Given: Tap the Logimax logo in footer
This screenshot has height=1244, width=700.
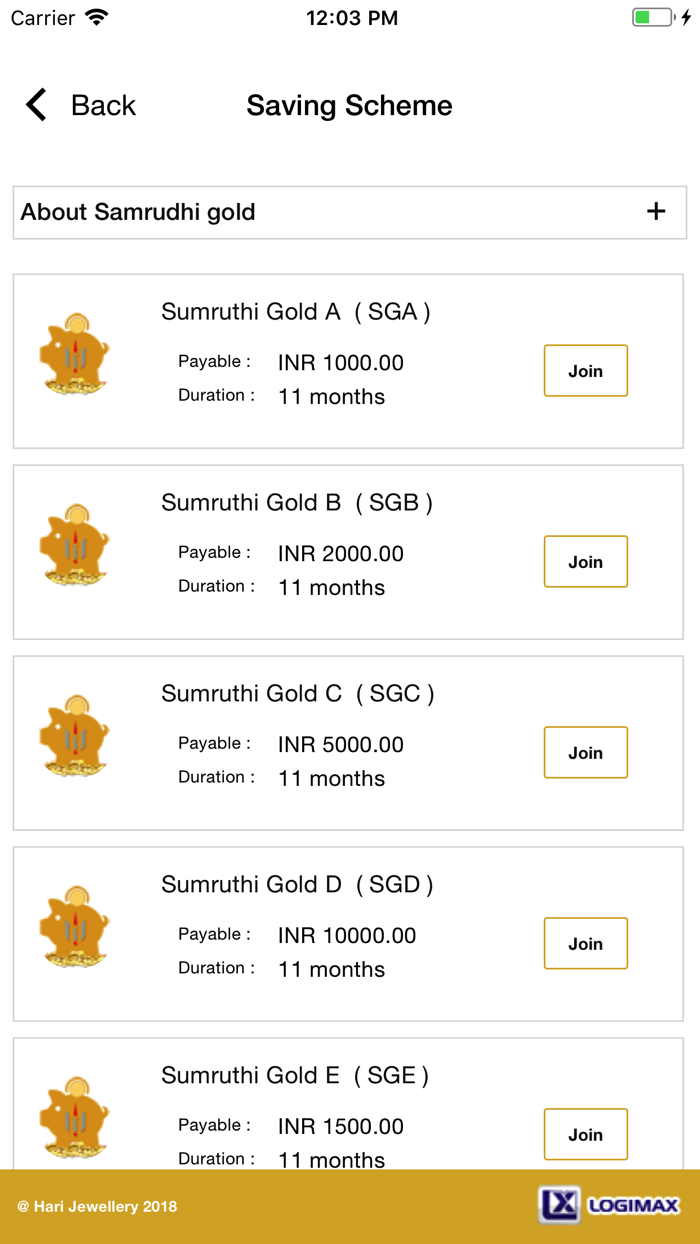Looking at the screenshot, I should tap(609, 1205).
